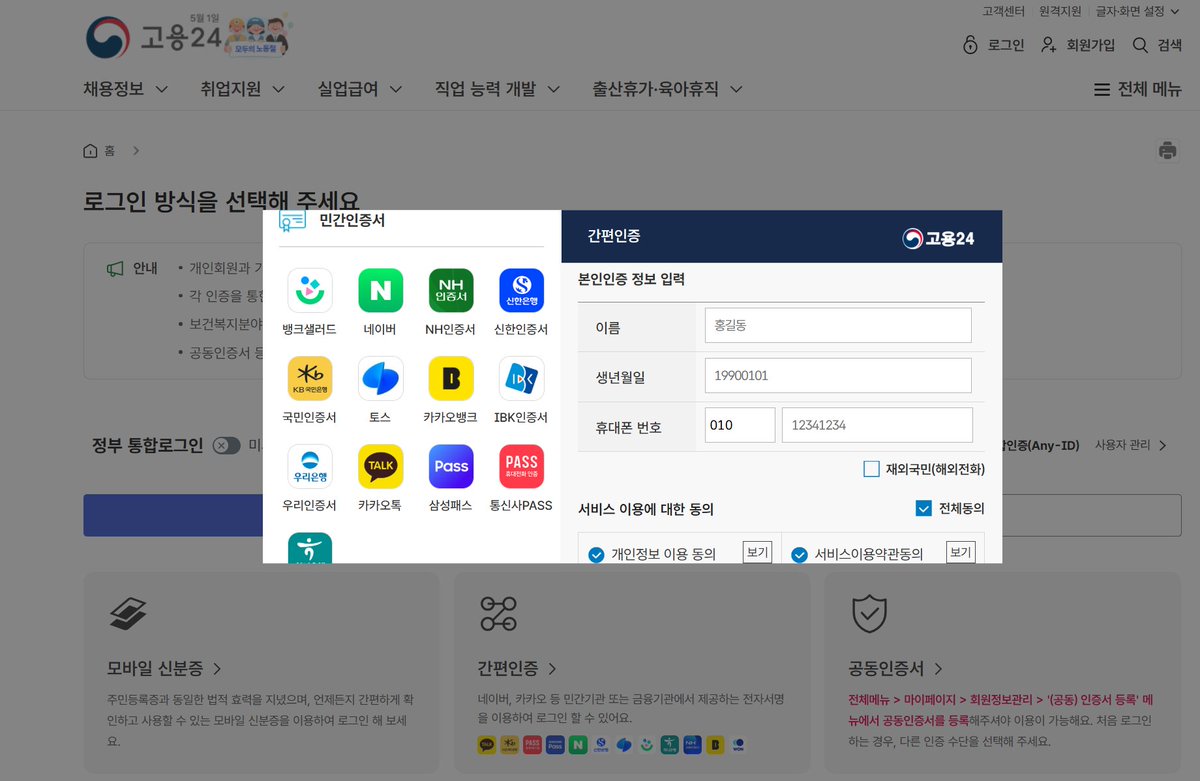The height and width of the screenshot is (781, 1200).
Task: Click the 고용24 logo in 간편인증 header
Action: coord(938,238)
